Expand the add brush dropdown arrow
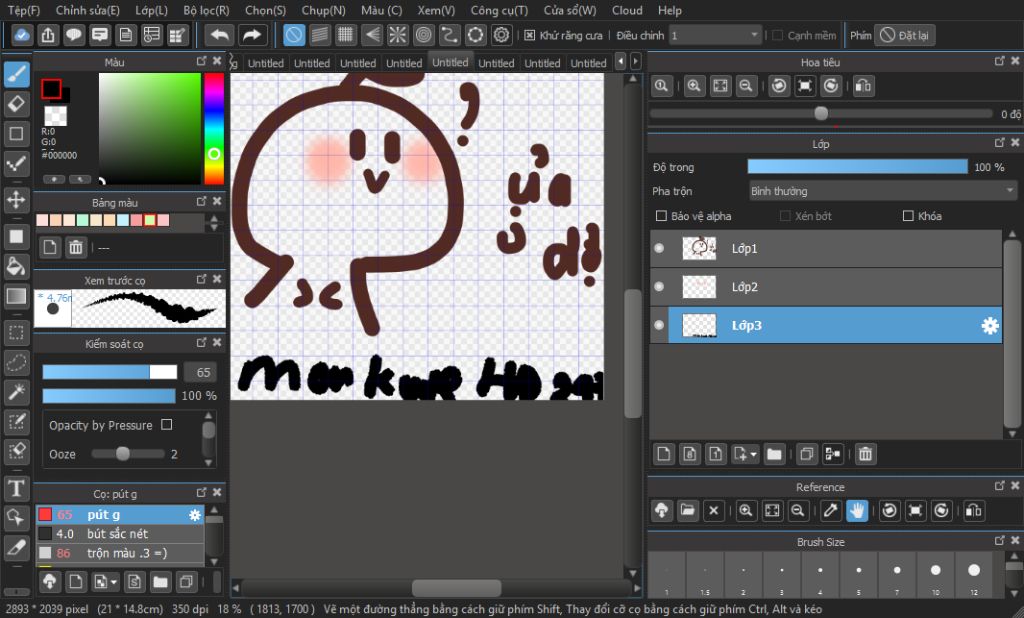The width and height of the screenshot is (1024, 618). pyautogui.click(x=114, y=581)
